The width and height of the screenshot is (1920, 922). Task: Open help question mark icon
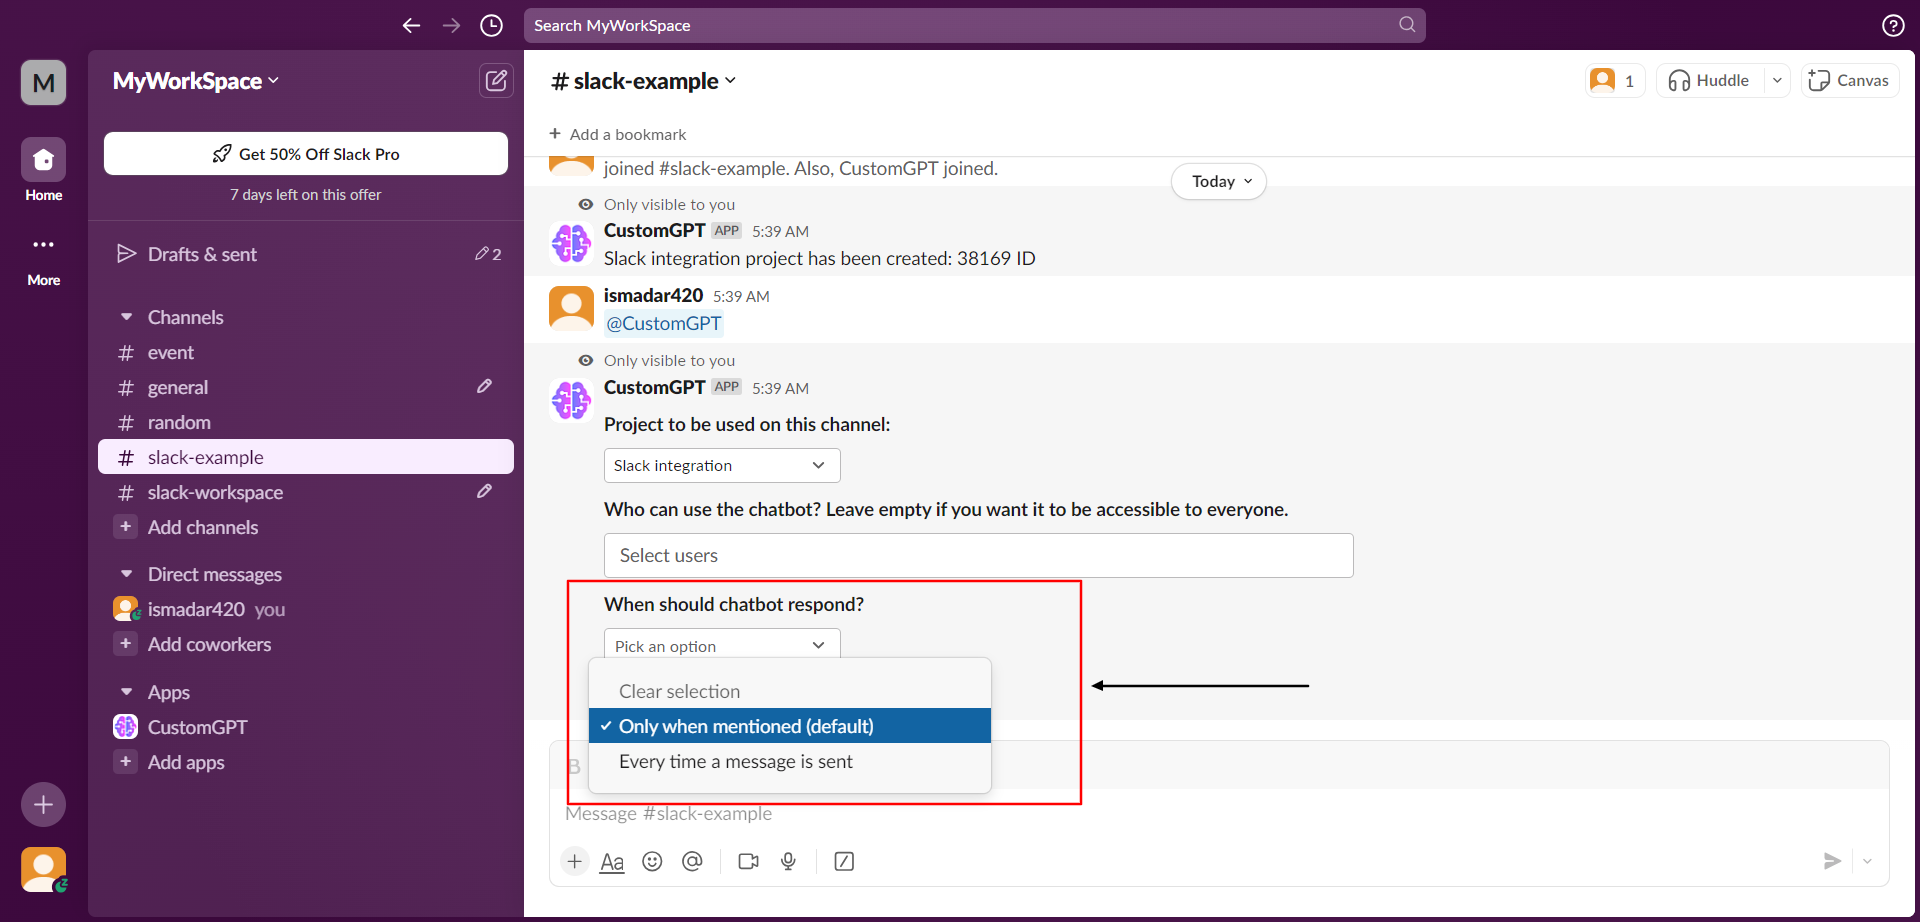pos(1893,25)
